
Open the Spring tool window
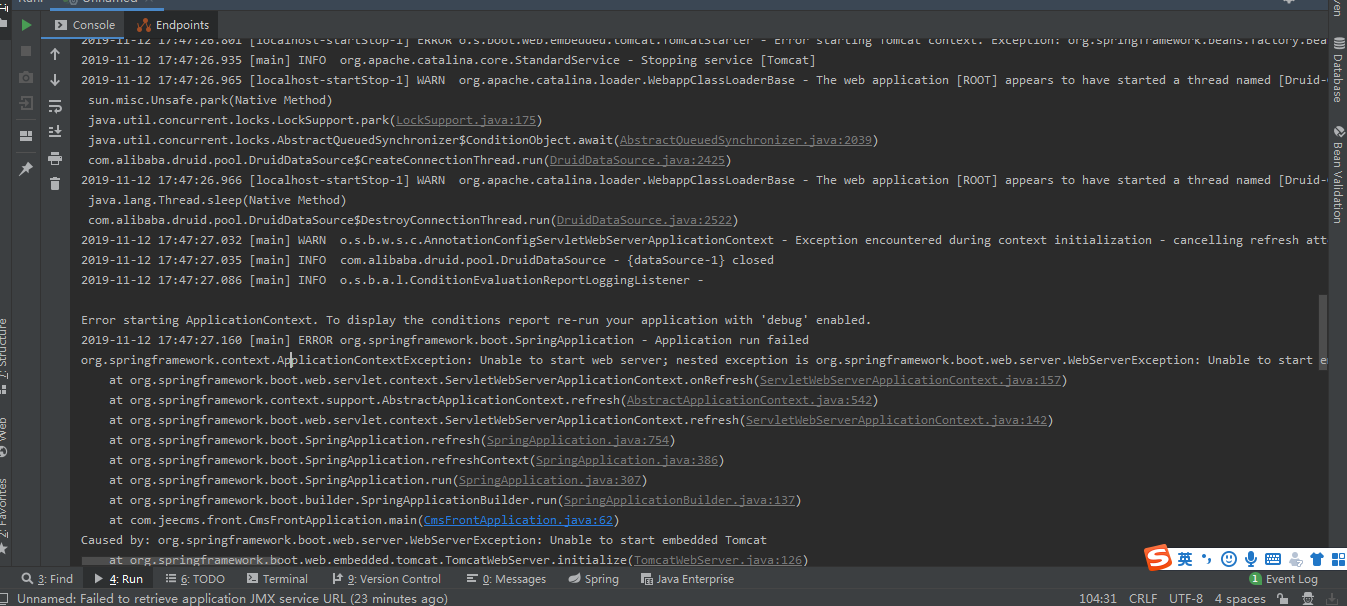(x=593, y=579)
